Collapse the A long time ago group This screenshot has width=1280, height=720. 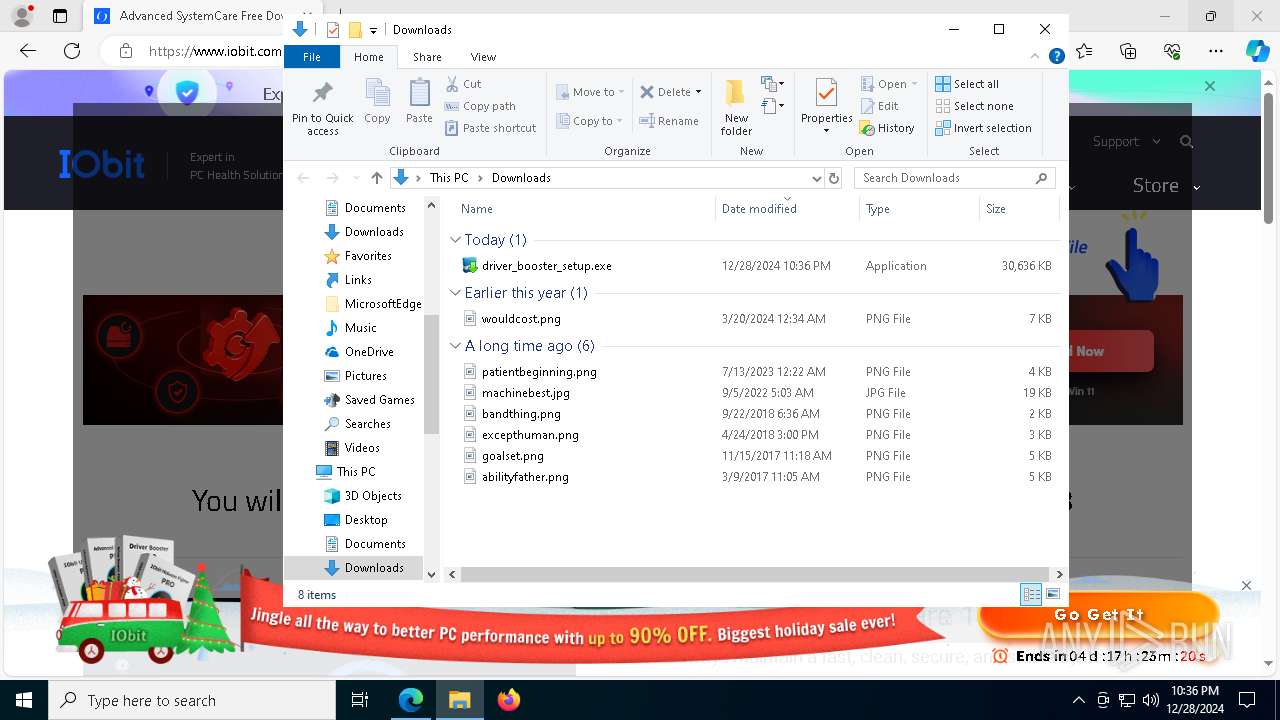point(456,346)
